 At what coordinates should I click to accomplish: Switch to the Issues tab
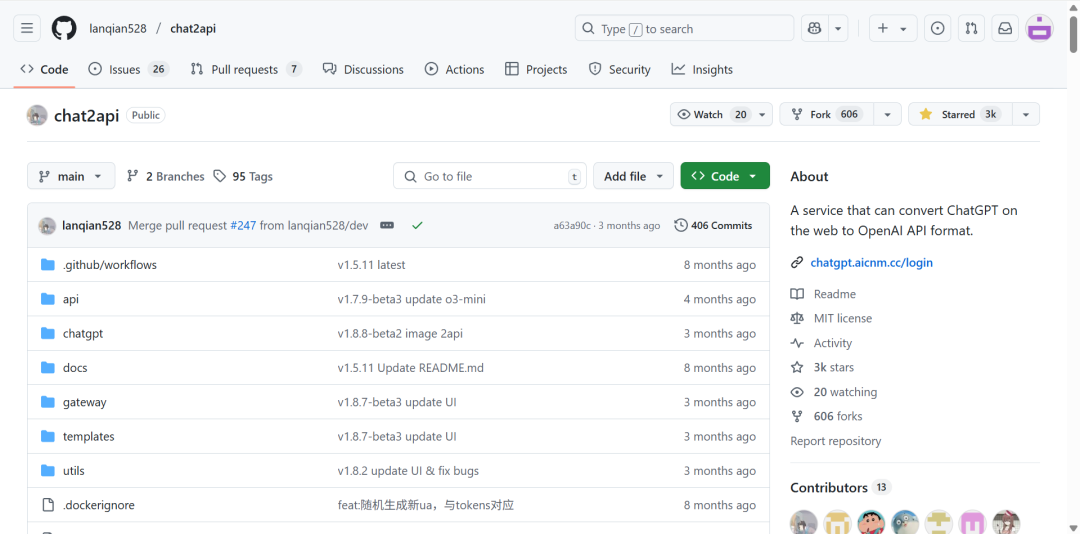coord(128,70)
